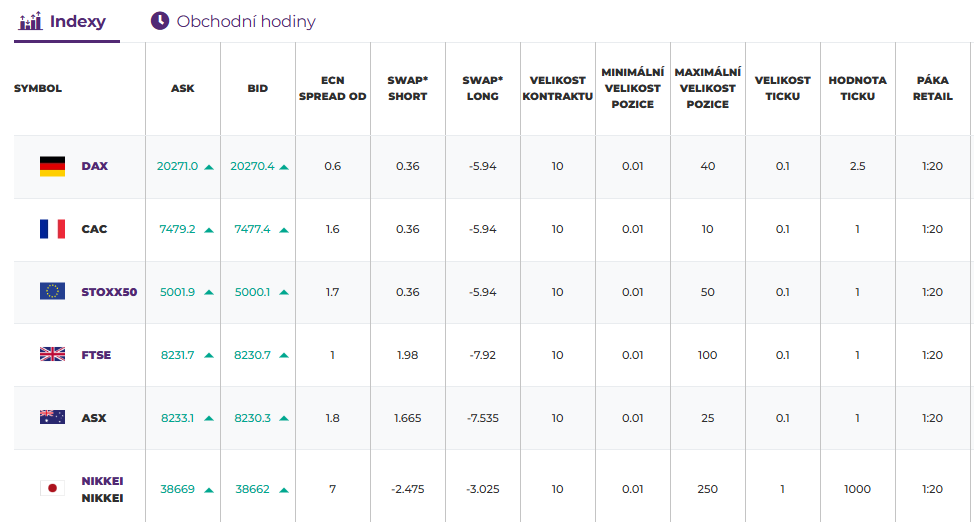Click the green up arrow beside NIKKEI bid price
This screenshot has width=974, height=522.
[284, 490]
